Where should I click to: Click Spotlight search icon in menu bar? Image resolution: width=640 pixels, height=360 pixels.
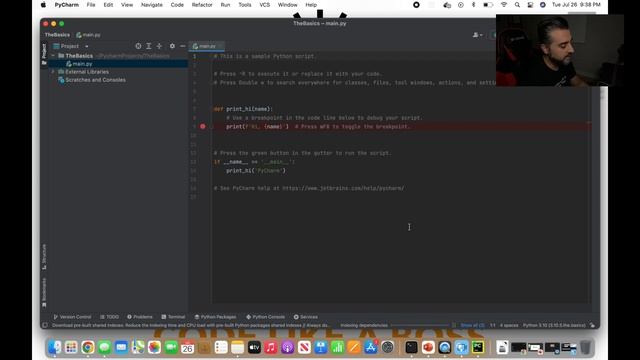517,5
